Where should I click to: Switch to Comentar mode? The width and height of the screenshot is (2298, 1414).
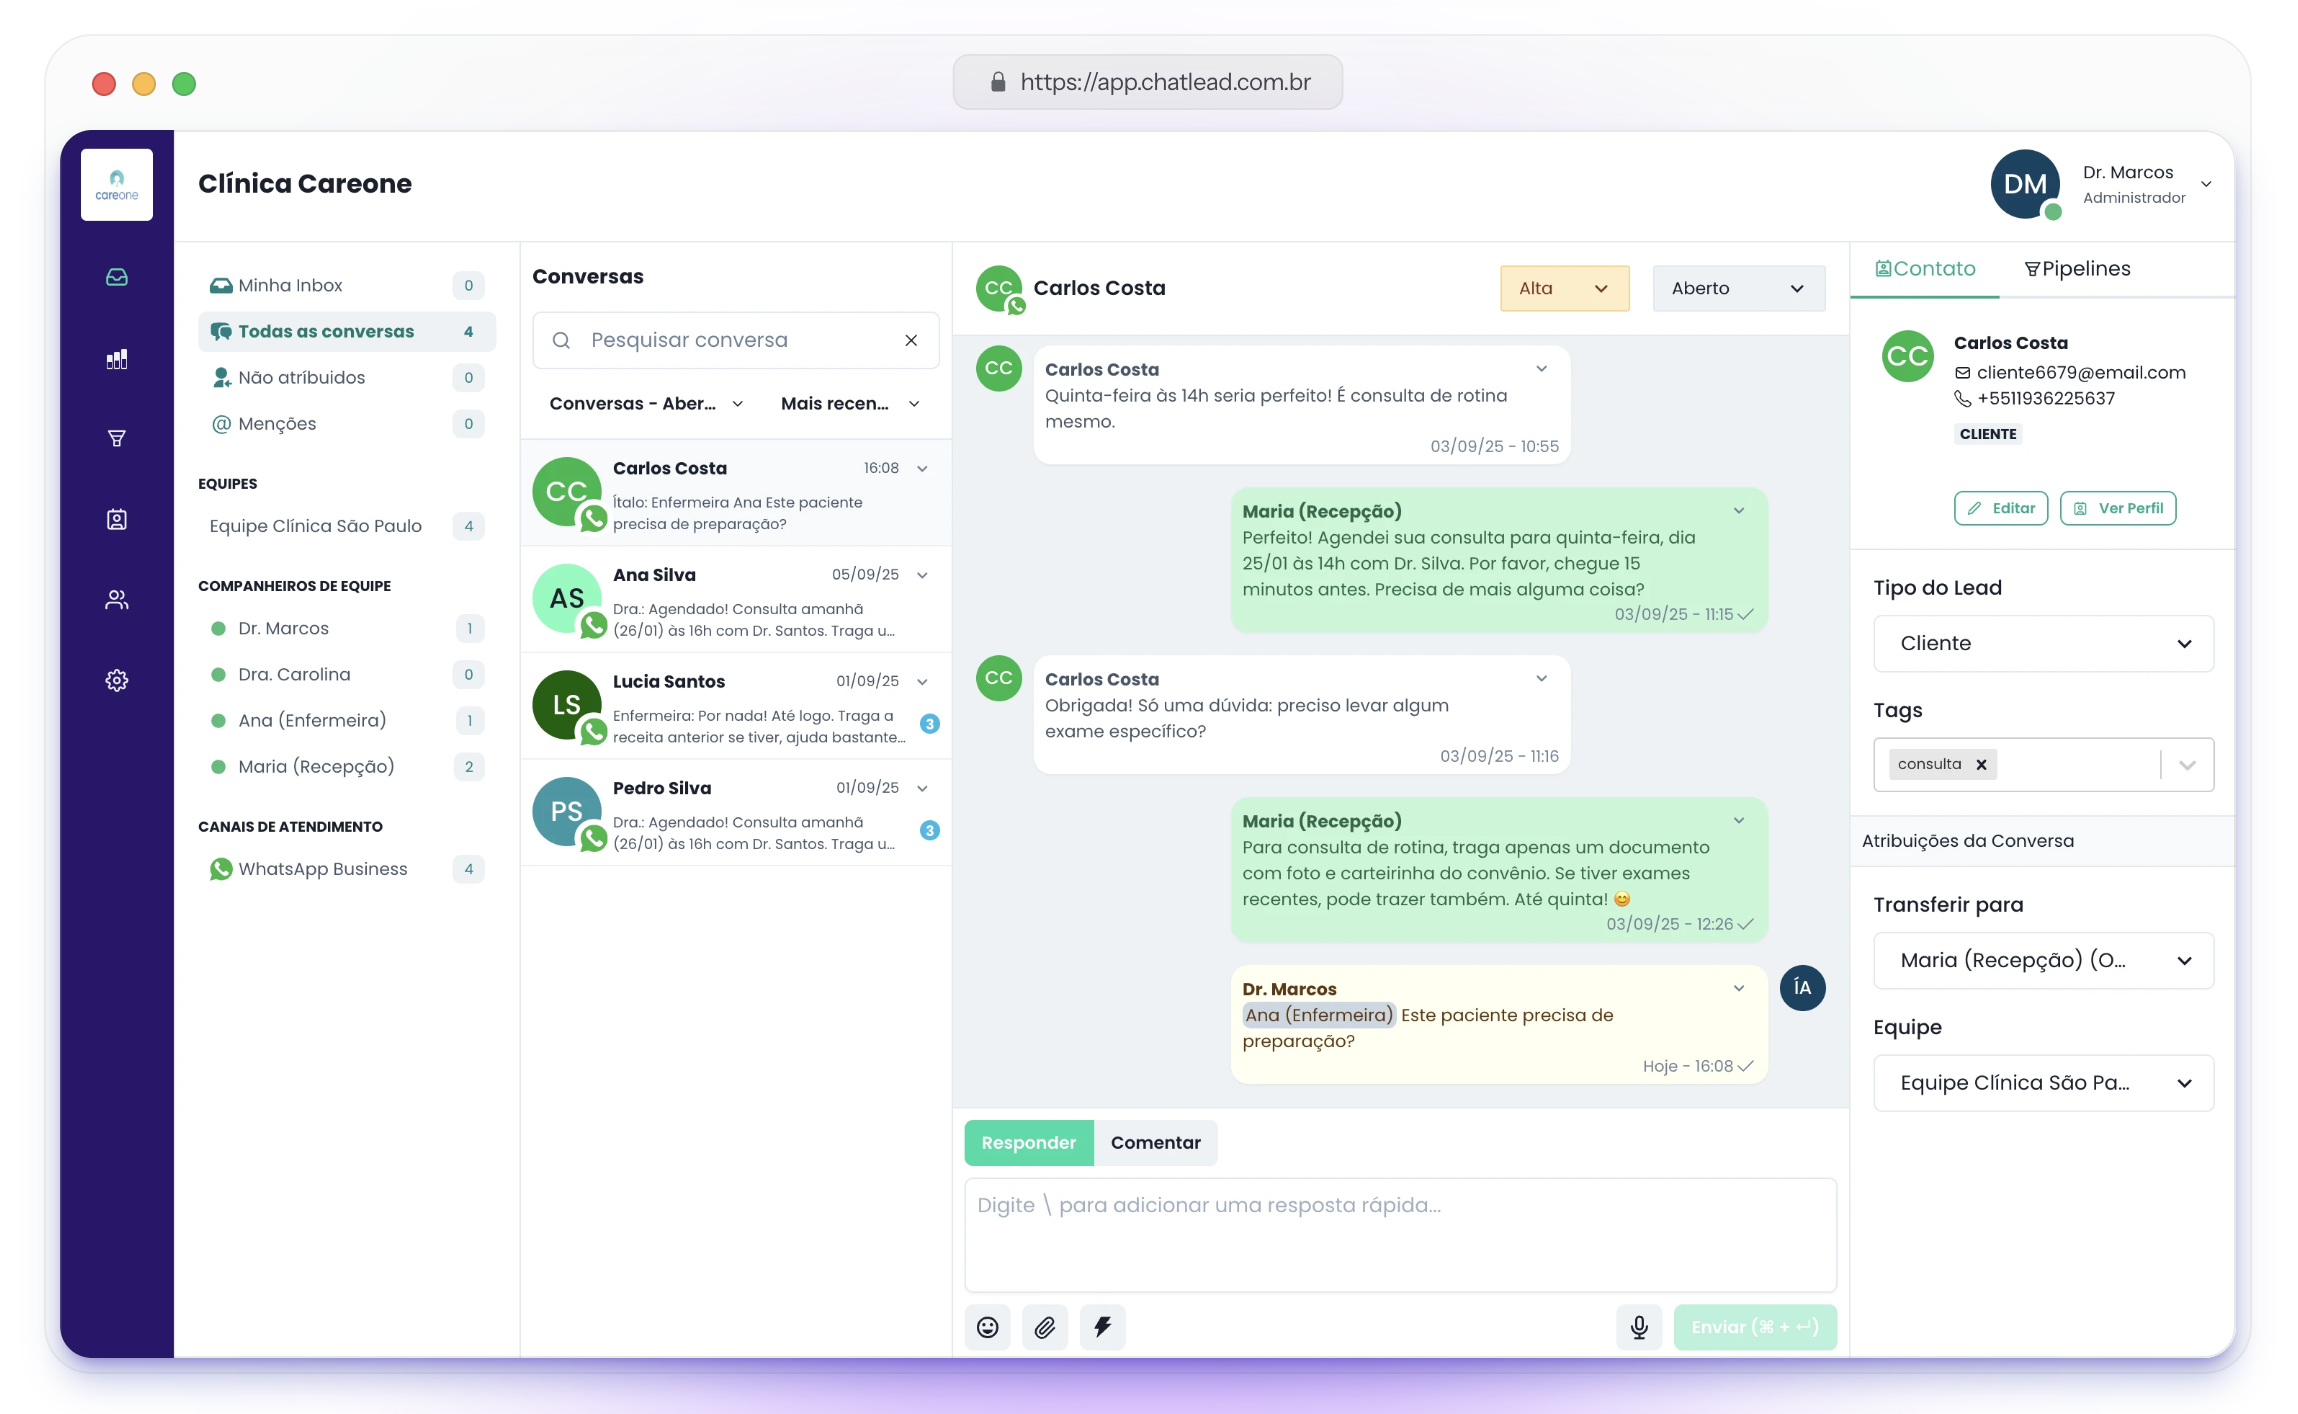tap(1155, 1142)
